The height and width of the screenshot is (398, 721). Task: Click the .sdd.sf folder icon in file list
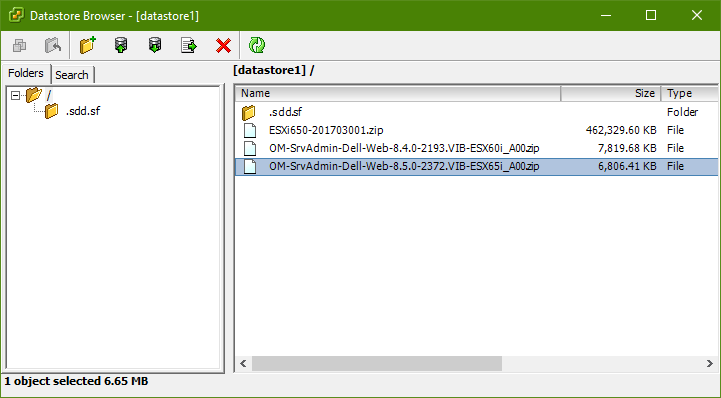point(249,112)
